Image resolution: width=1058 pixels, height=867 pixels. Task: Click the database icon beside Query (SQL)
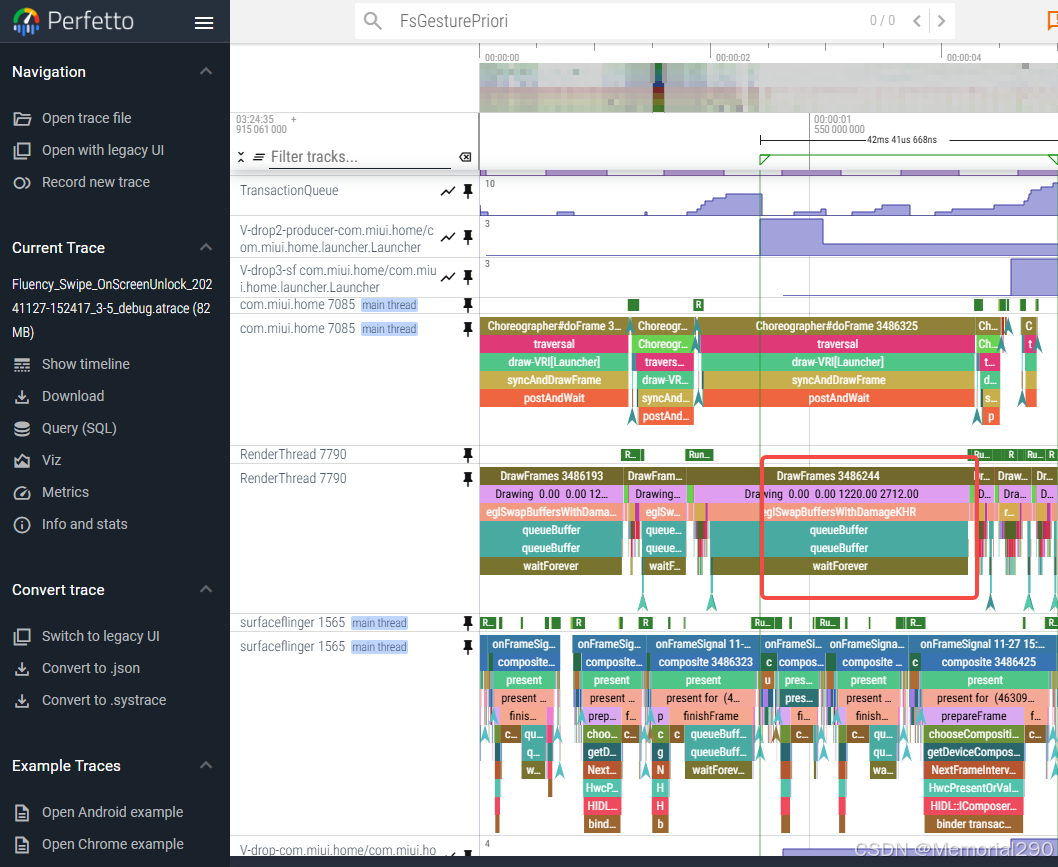coord(22,428)
